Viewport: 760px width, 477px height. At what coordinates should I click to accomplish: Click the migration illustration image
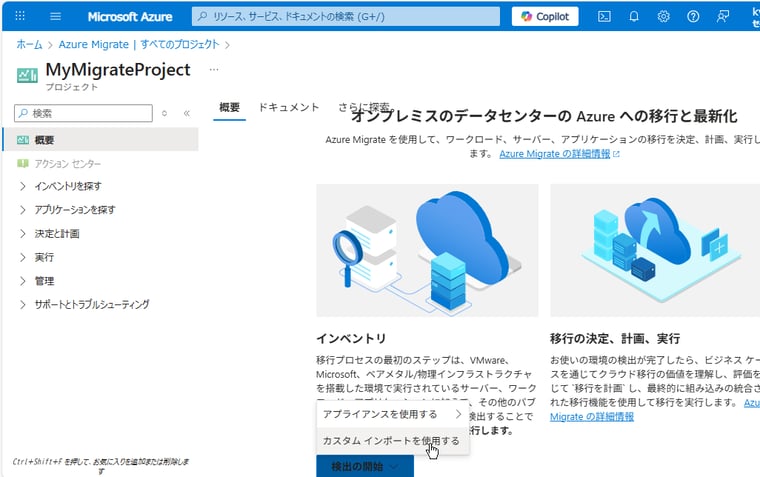(655, 250)
